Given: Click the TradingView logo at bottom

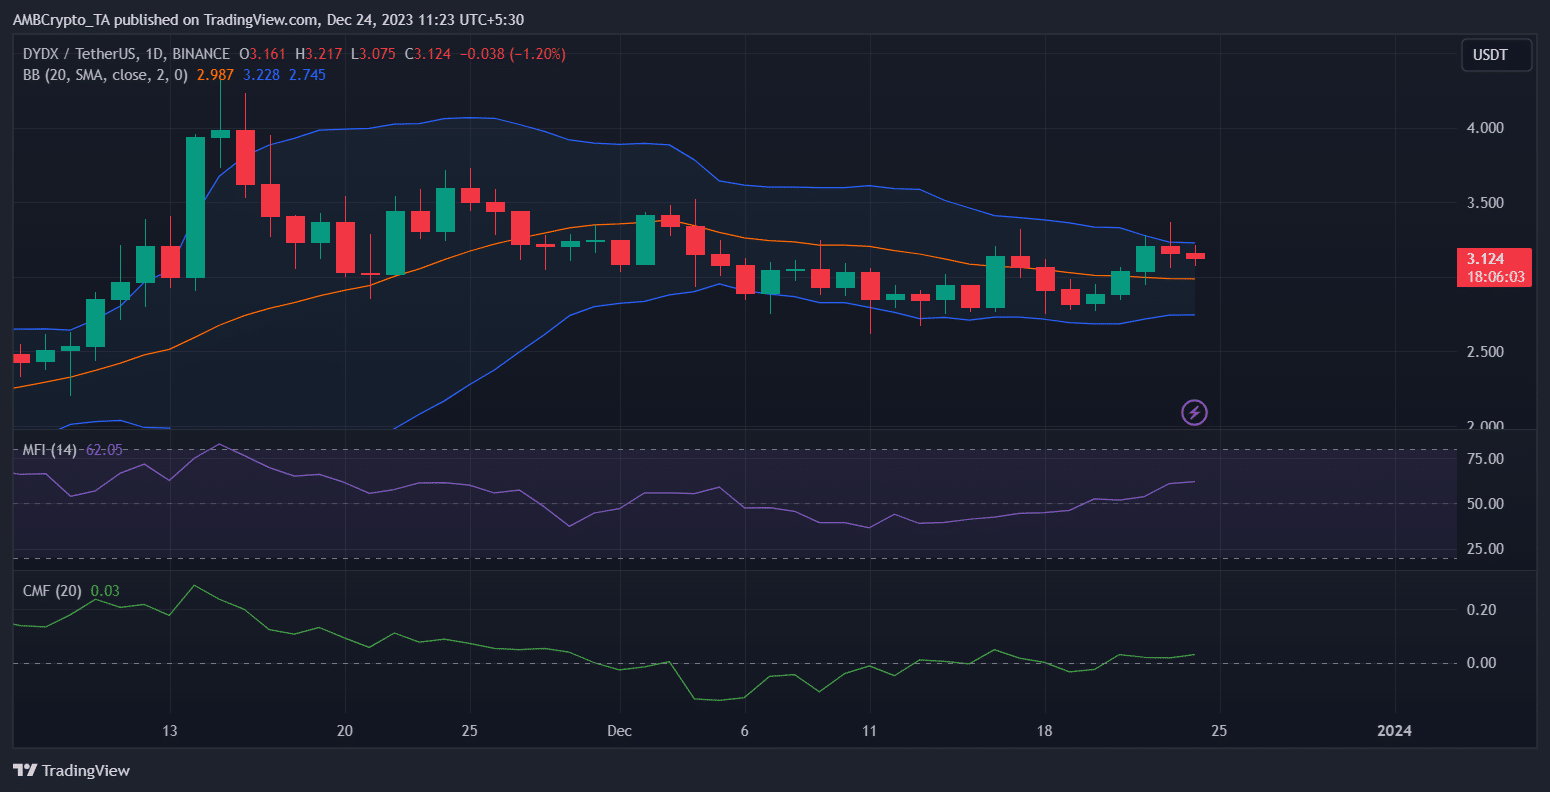Looking at the screenshot, I should click(71, 771).
